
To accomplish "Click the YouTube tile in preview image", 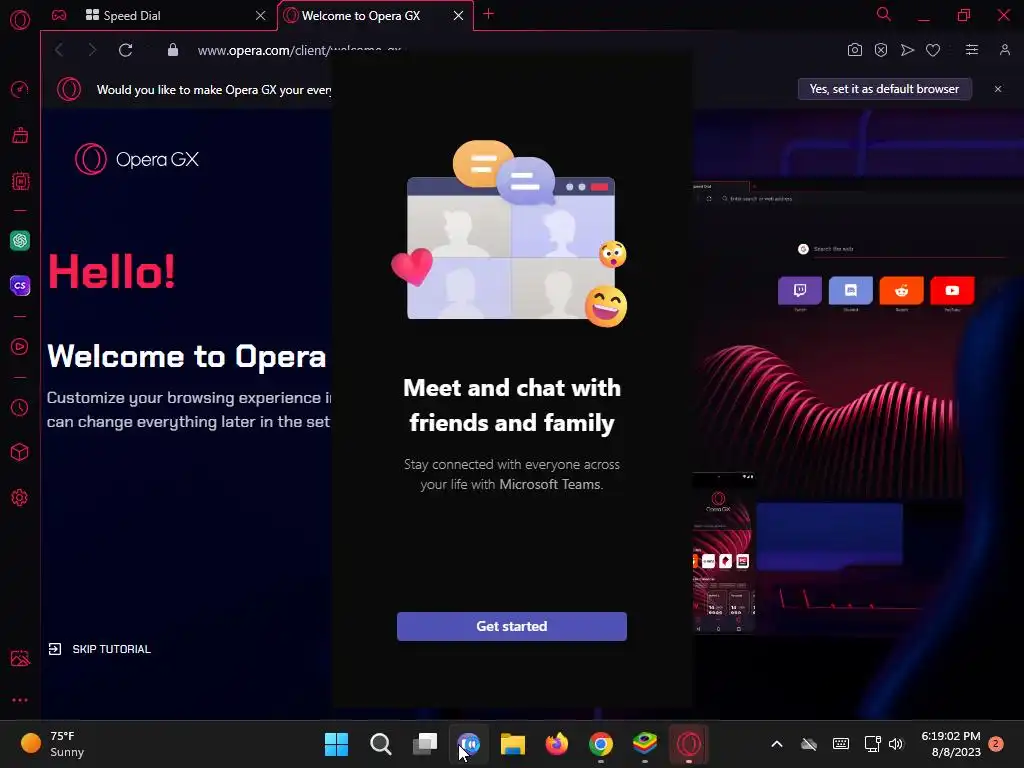I will [x=952, y=291].
